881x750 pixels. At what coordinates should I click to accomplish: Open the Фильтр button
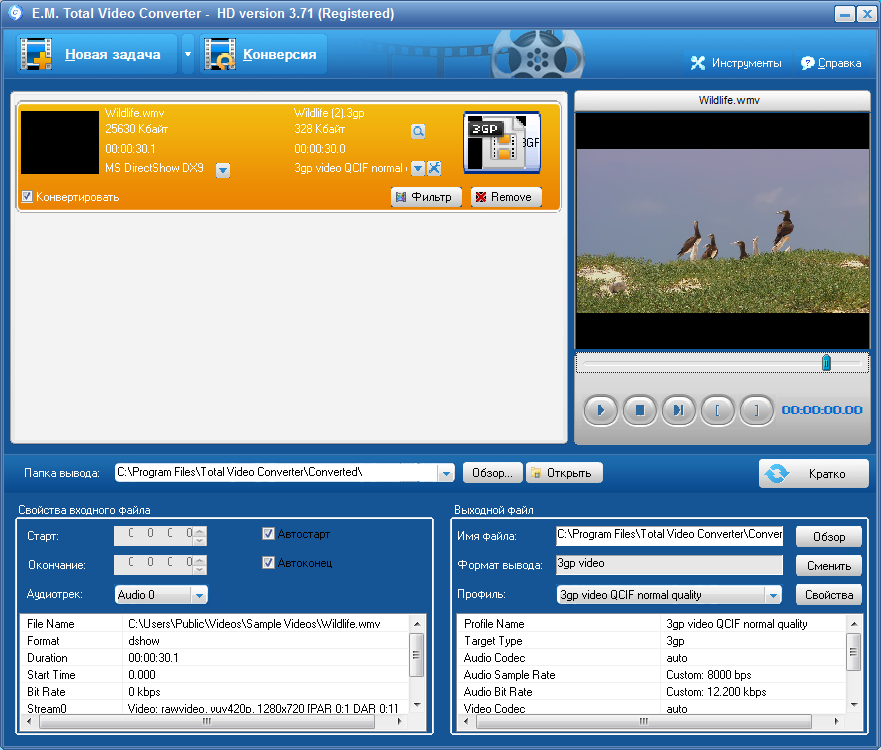[426, 197]
